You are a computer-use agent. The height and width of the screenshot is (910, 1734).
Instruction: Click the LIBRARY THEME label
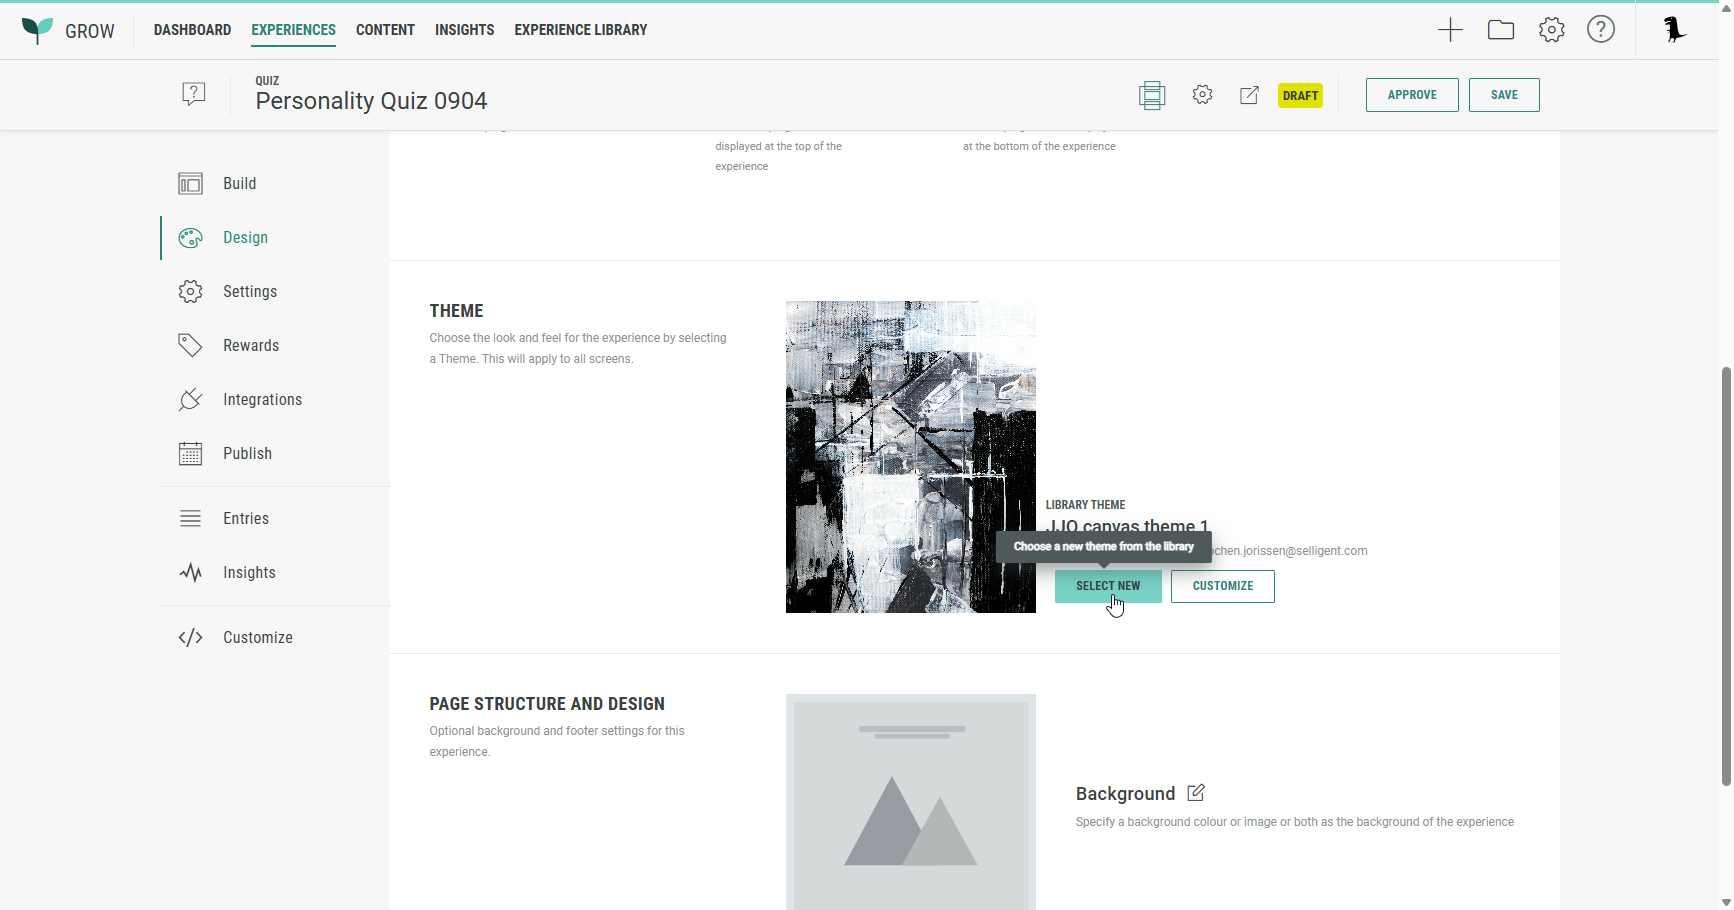[1085, 505]
